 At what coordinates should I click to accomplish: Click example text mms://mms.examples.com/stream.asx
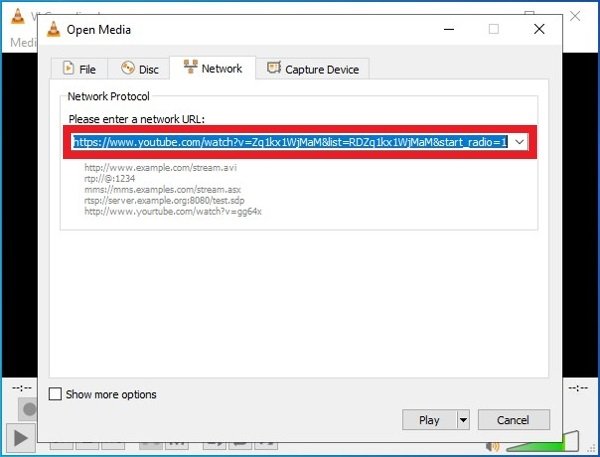click(x=162, y=189)
